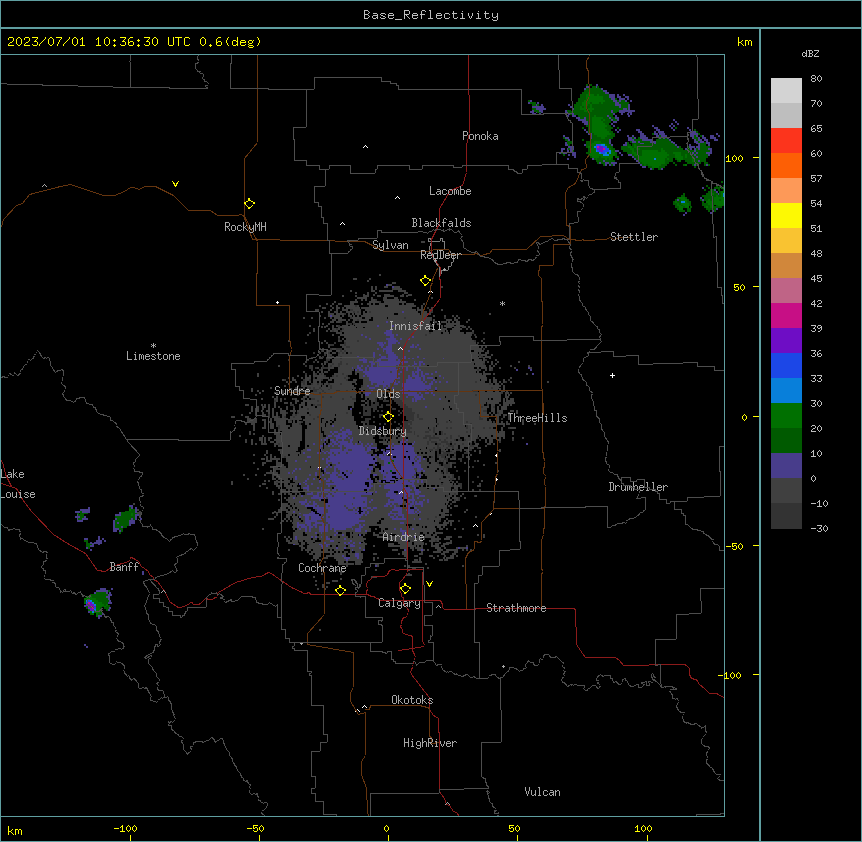
Task: Click the HighRiver city label
Action: (430, 743)
